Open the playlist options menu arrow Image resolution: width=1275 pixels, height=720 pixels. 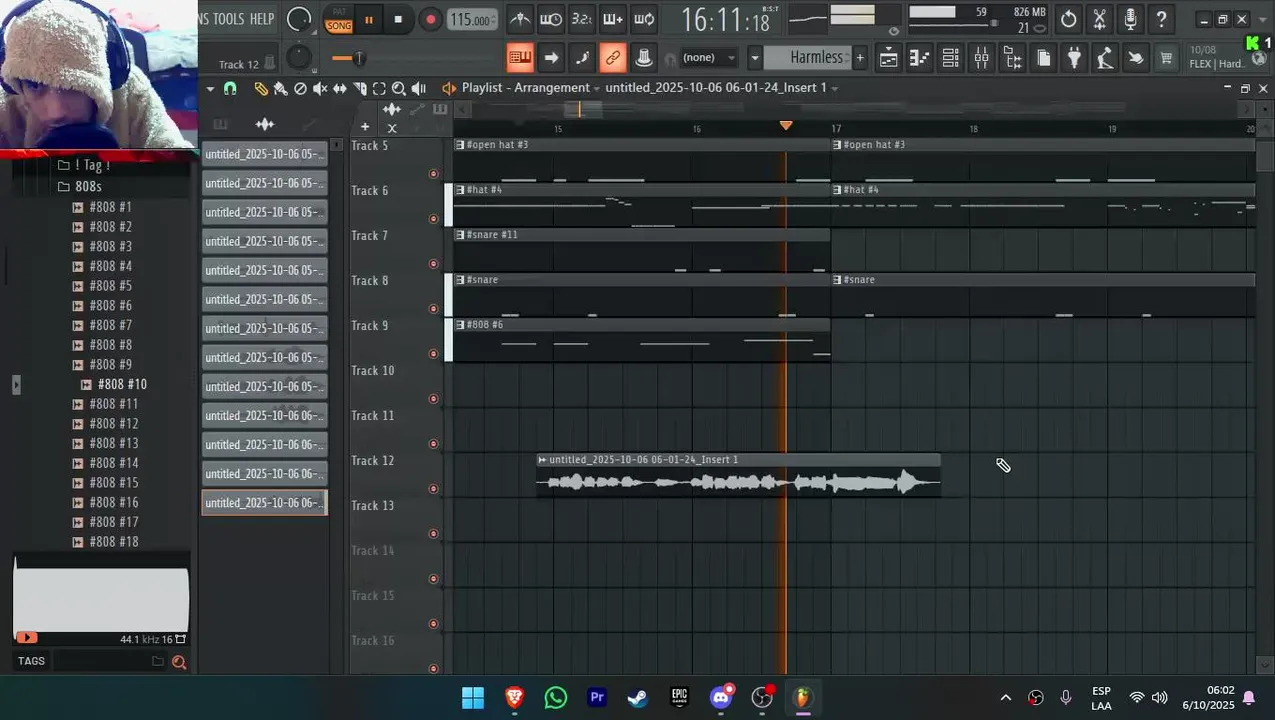[210, 89]
